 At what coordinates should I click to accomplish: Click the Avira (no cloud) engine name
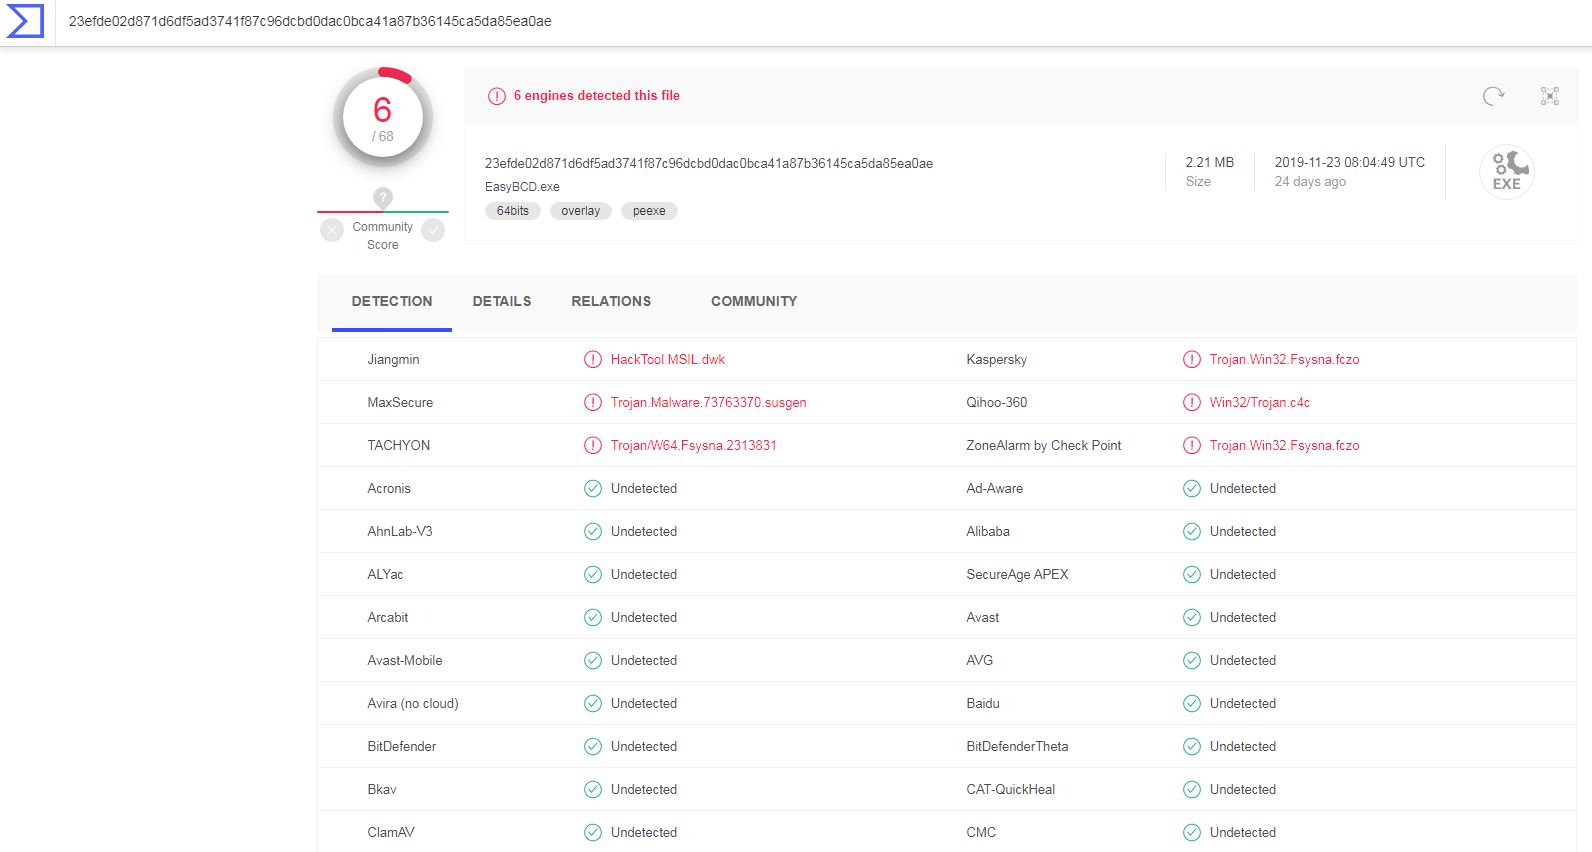click(x=413, y=703)
